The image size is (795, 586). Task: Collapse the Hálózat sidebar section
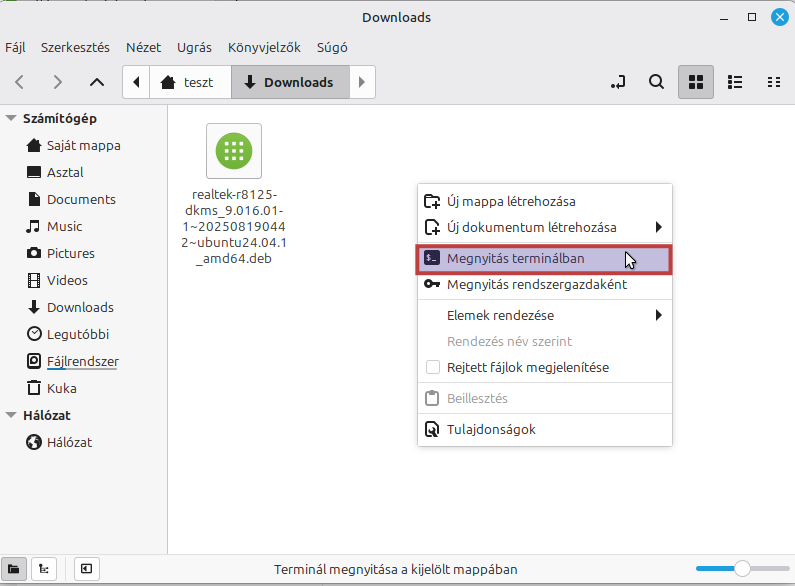(x=11, y=415)
